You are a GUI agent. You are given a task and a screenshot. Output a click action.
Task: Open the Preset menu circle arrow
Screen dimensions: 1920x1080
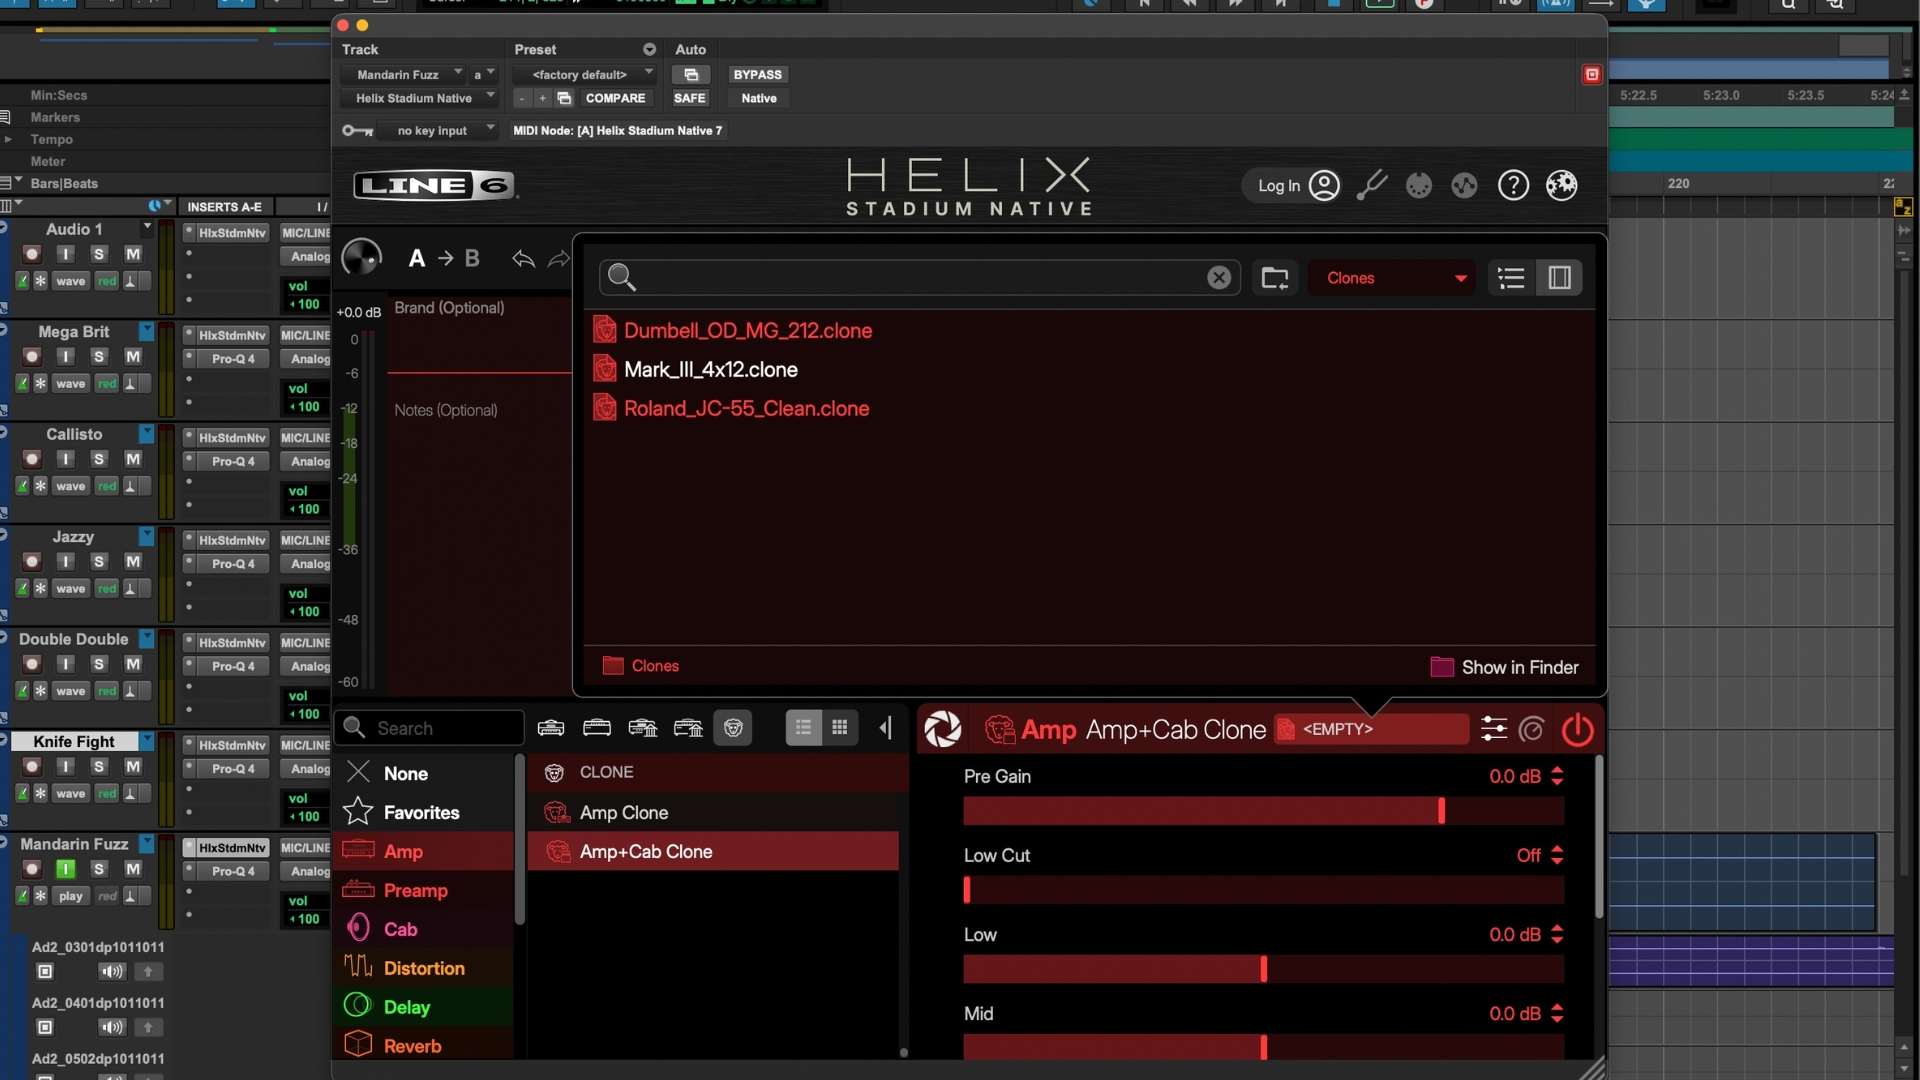(649, 50)
